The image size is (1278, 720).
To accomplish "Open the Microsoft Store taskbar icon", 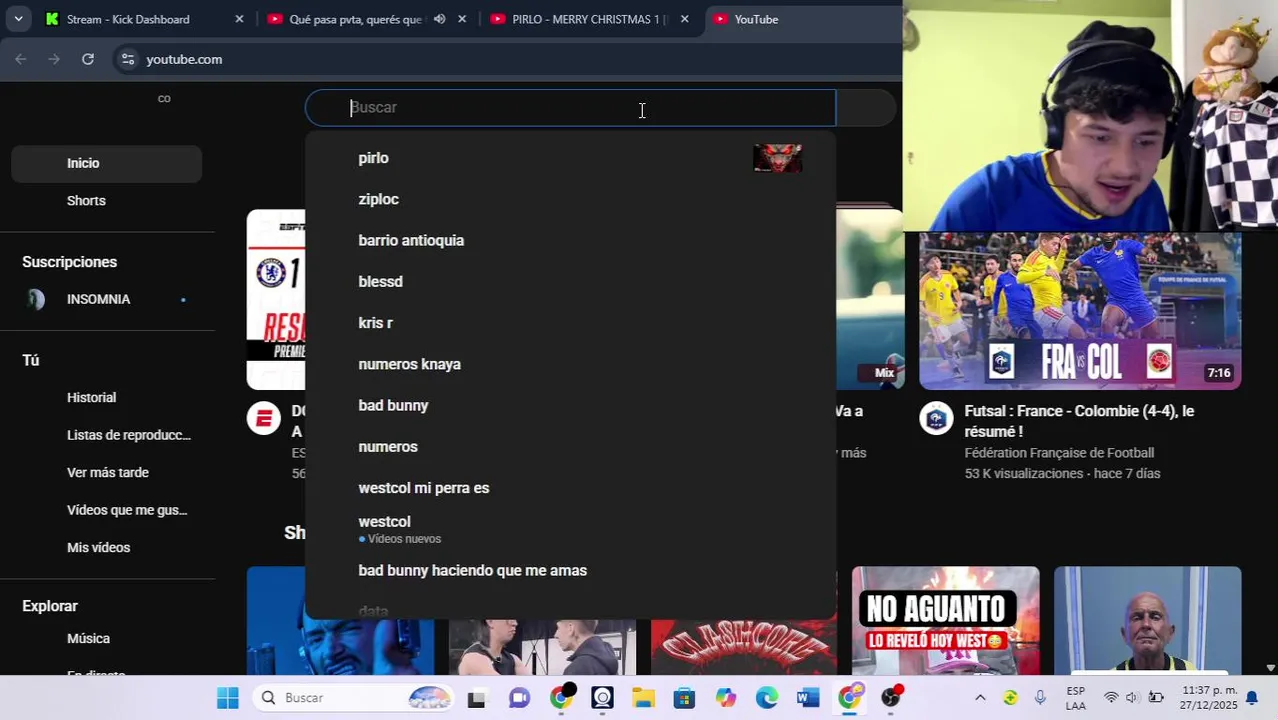I will click(684, 698).
